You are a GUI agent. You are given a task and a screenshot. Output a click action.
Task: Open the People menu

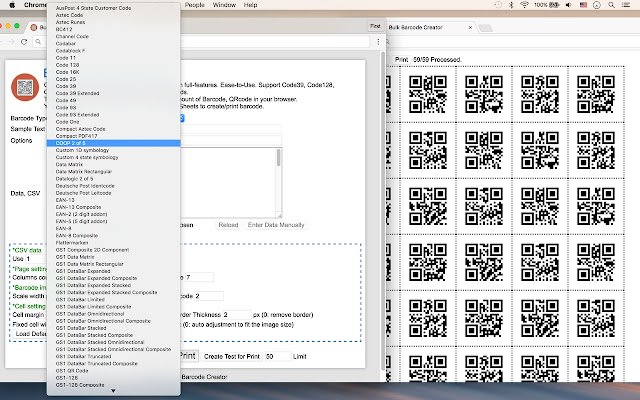click(x=194, y=5)
